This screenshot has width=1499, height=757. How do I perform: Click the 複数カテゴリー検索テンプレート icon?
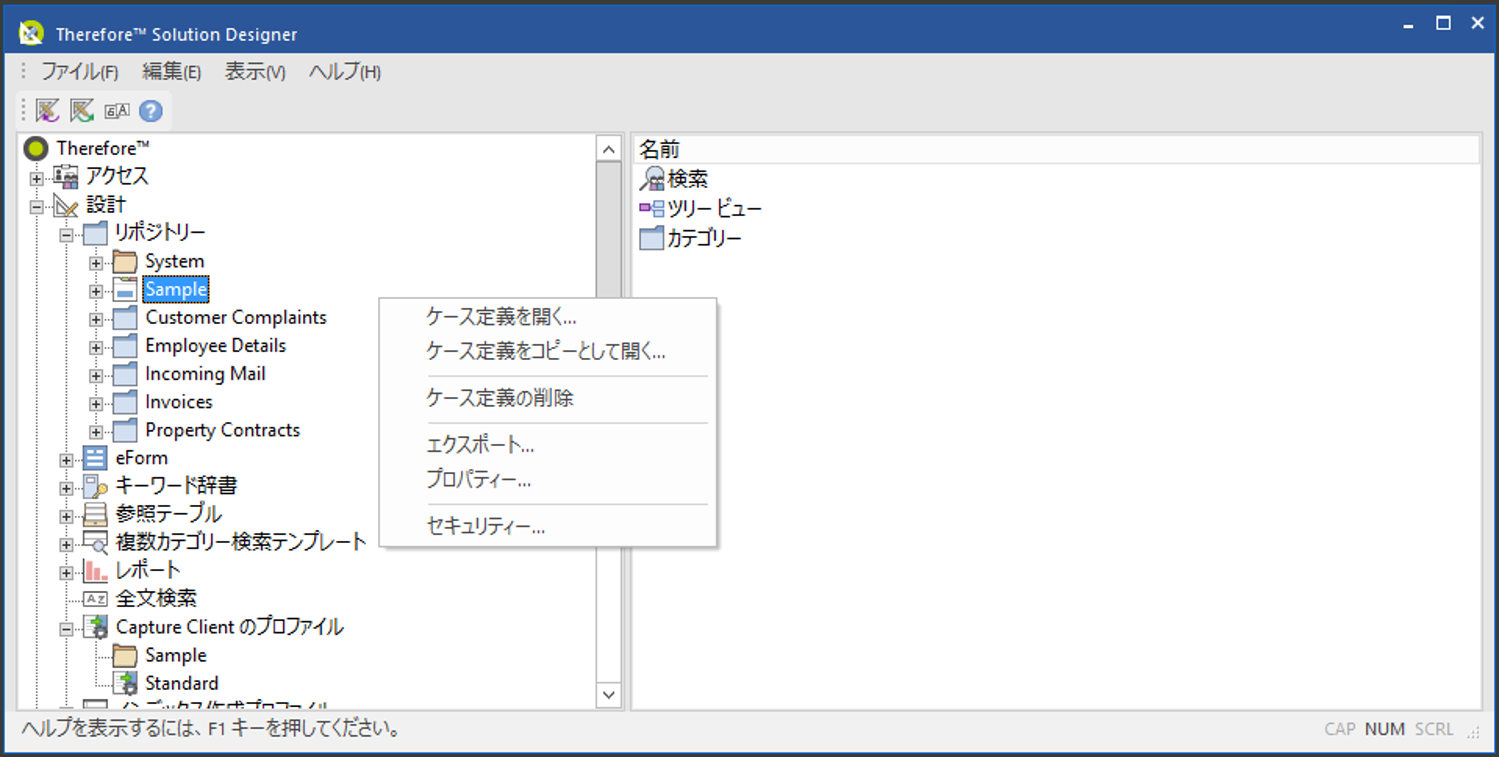(x=95, y=543)
